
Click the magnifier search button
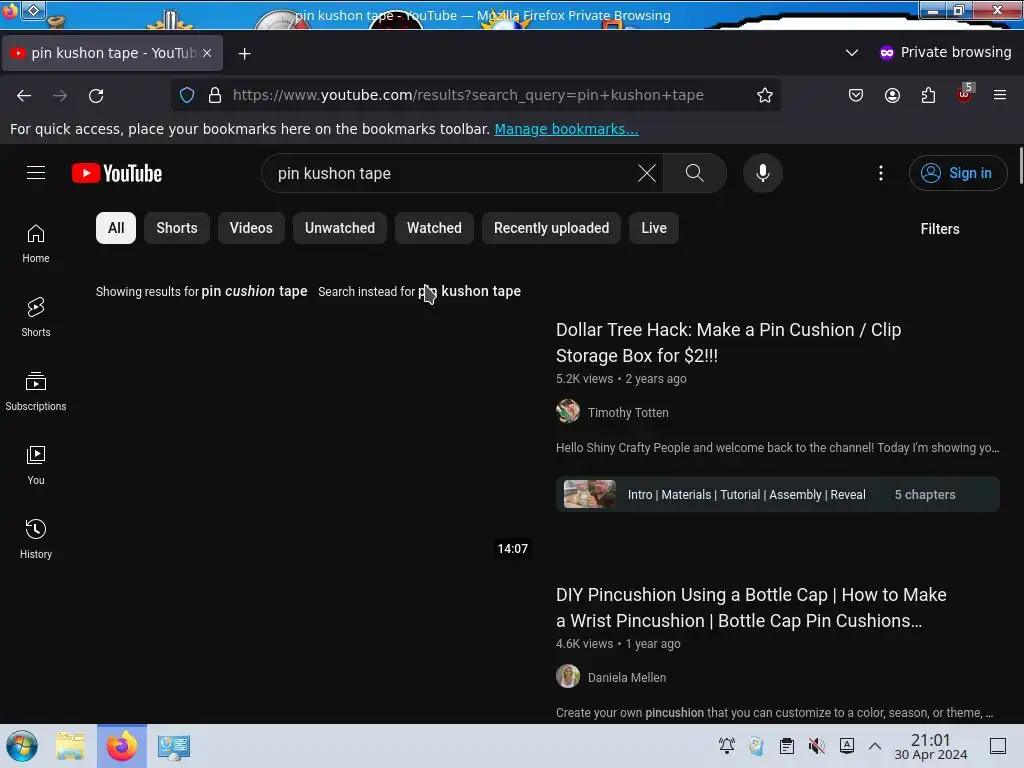click(x=695, y=173)
